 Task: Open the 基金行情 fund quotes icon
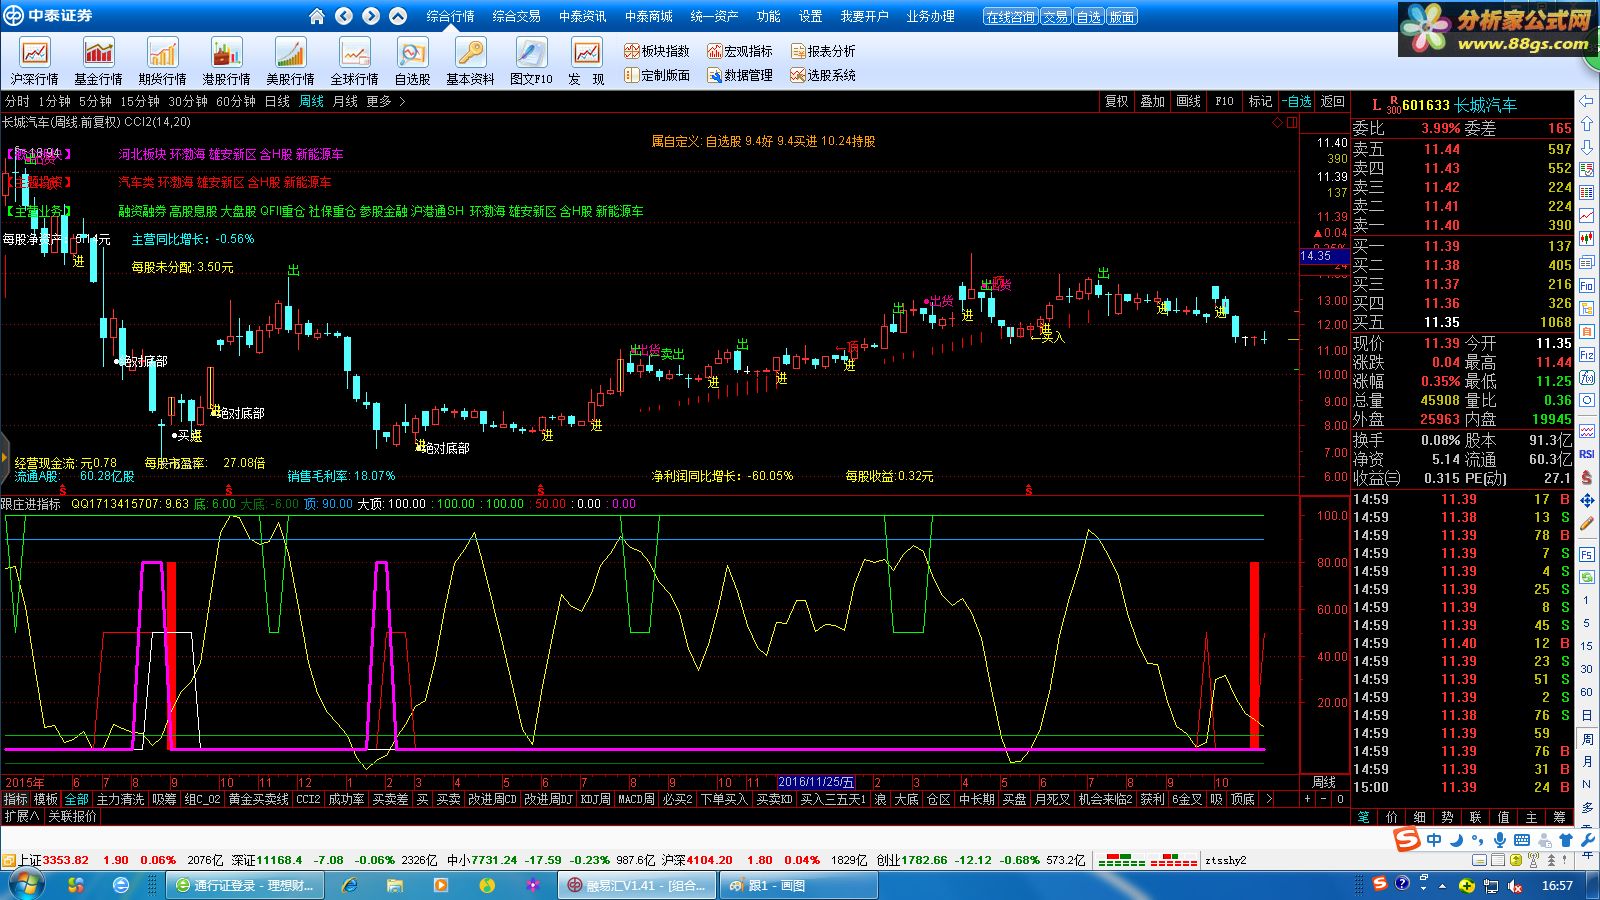tap(98, 62)
